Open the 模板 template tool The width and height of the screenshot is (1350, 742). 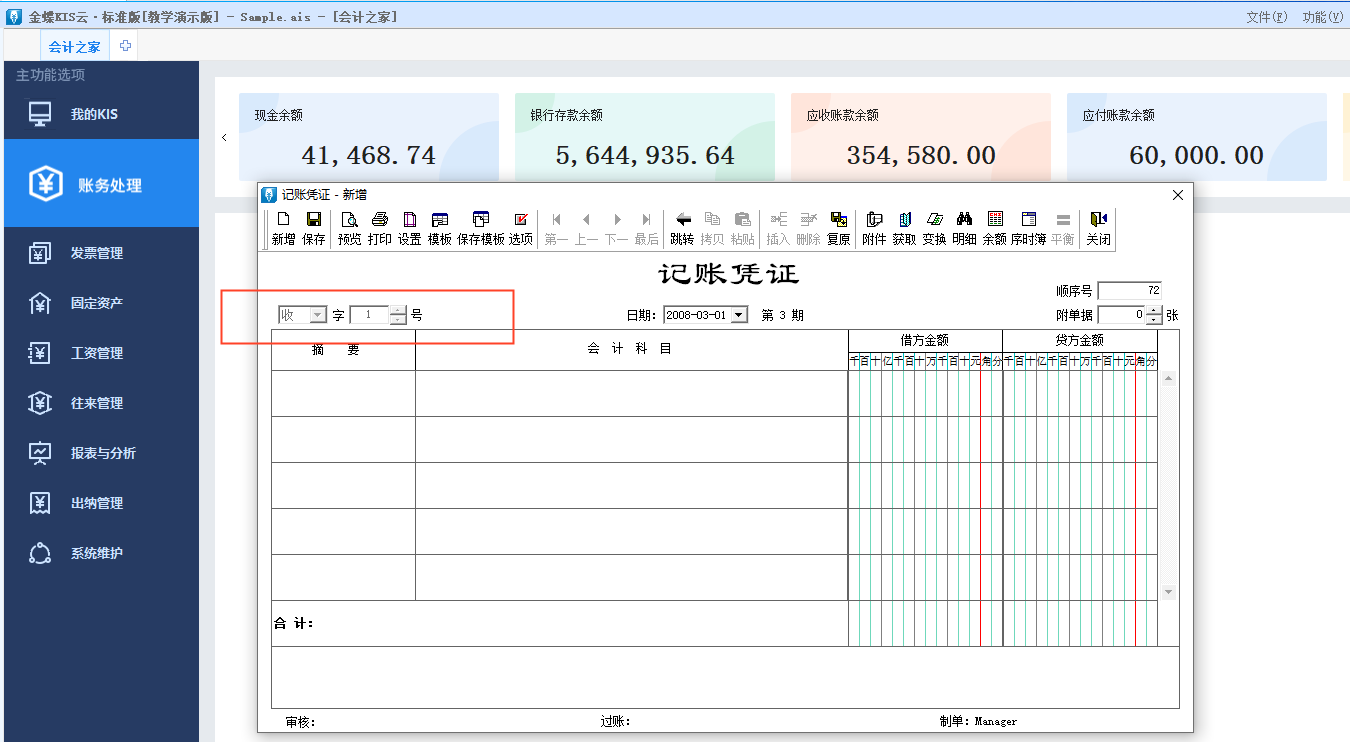[440, 228]
